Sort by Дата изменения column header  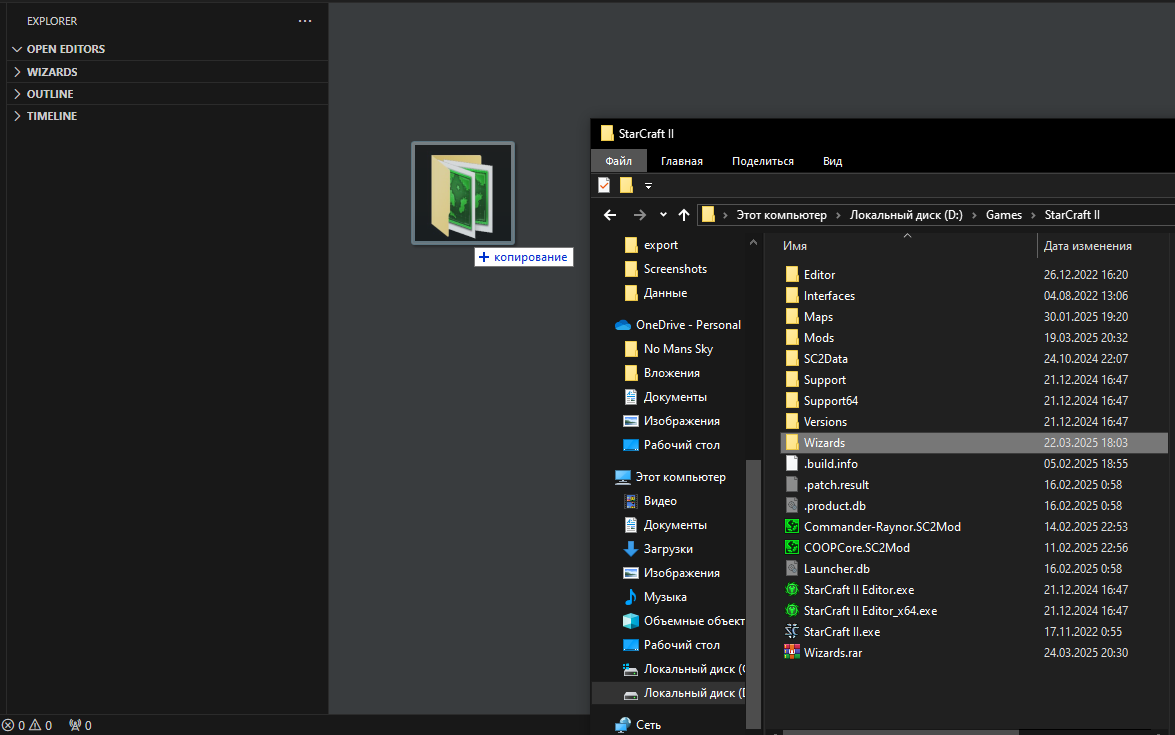1087,246
